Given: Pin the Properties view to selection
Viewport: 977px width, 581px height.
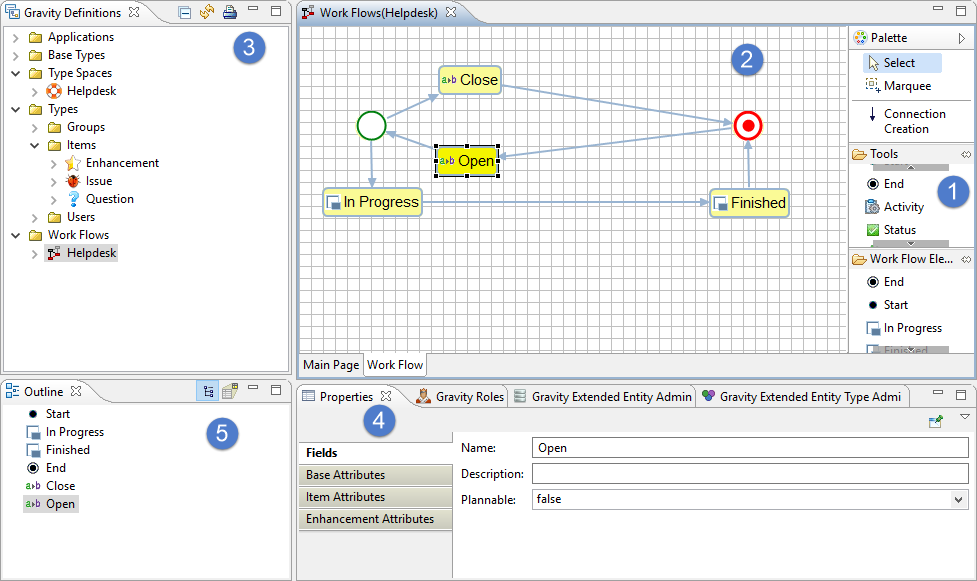Looking at the screenshot, I should coord(936,422).
